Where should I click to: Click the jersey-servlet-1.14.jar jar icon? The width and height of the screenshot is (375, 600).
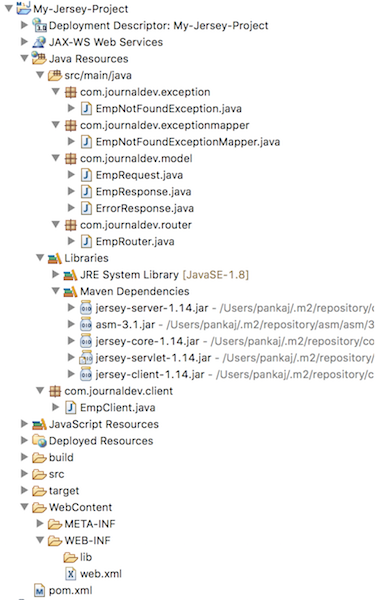pos(86,358)
